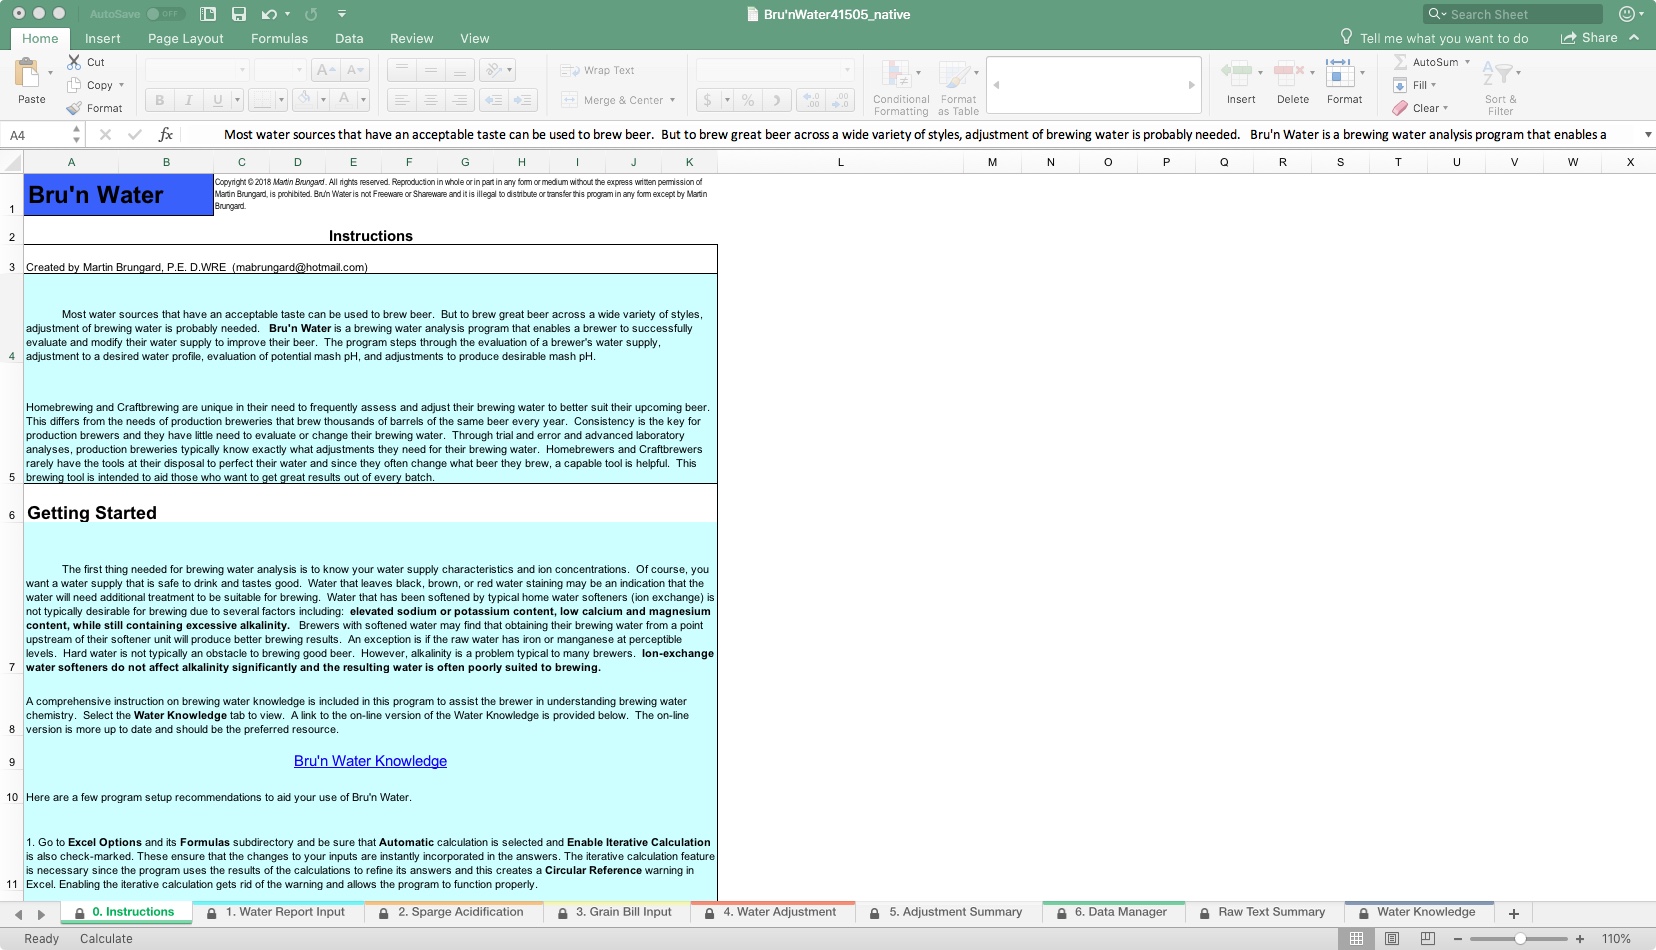
Task: Open the Bru'n Water Knowledge link
Action: [x=370, y=761]
